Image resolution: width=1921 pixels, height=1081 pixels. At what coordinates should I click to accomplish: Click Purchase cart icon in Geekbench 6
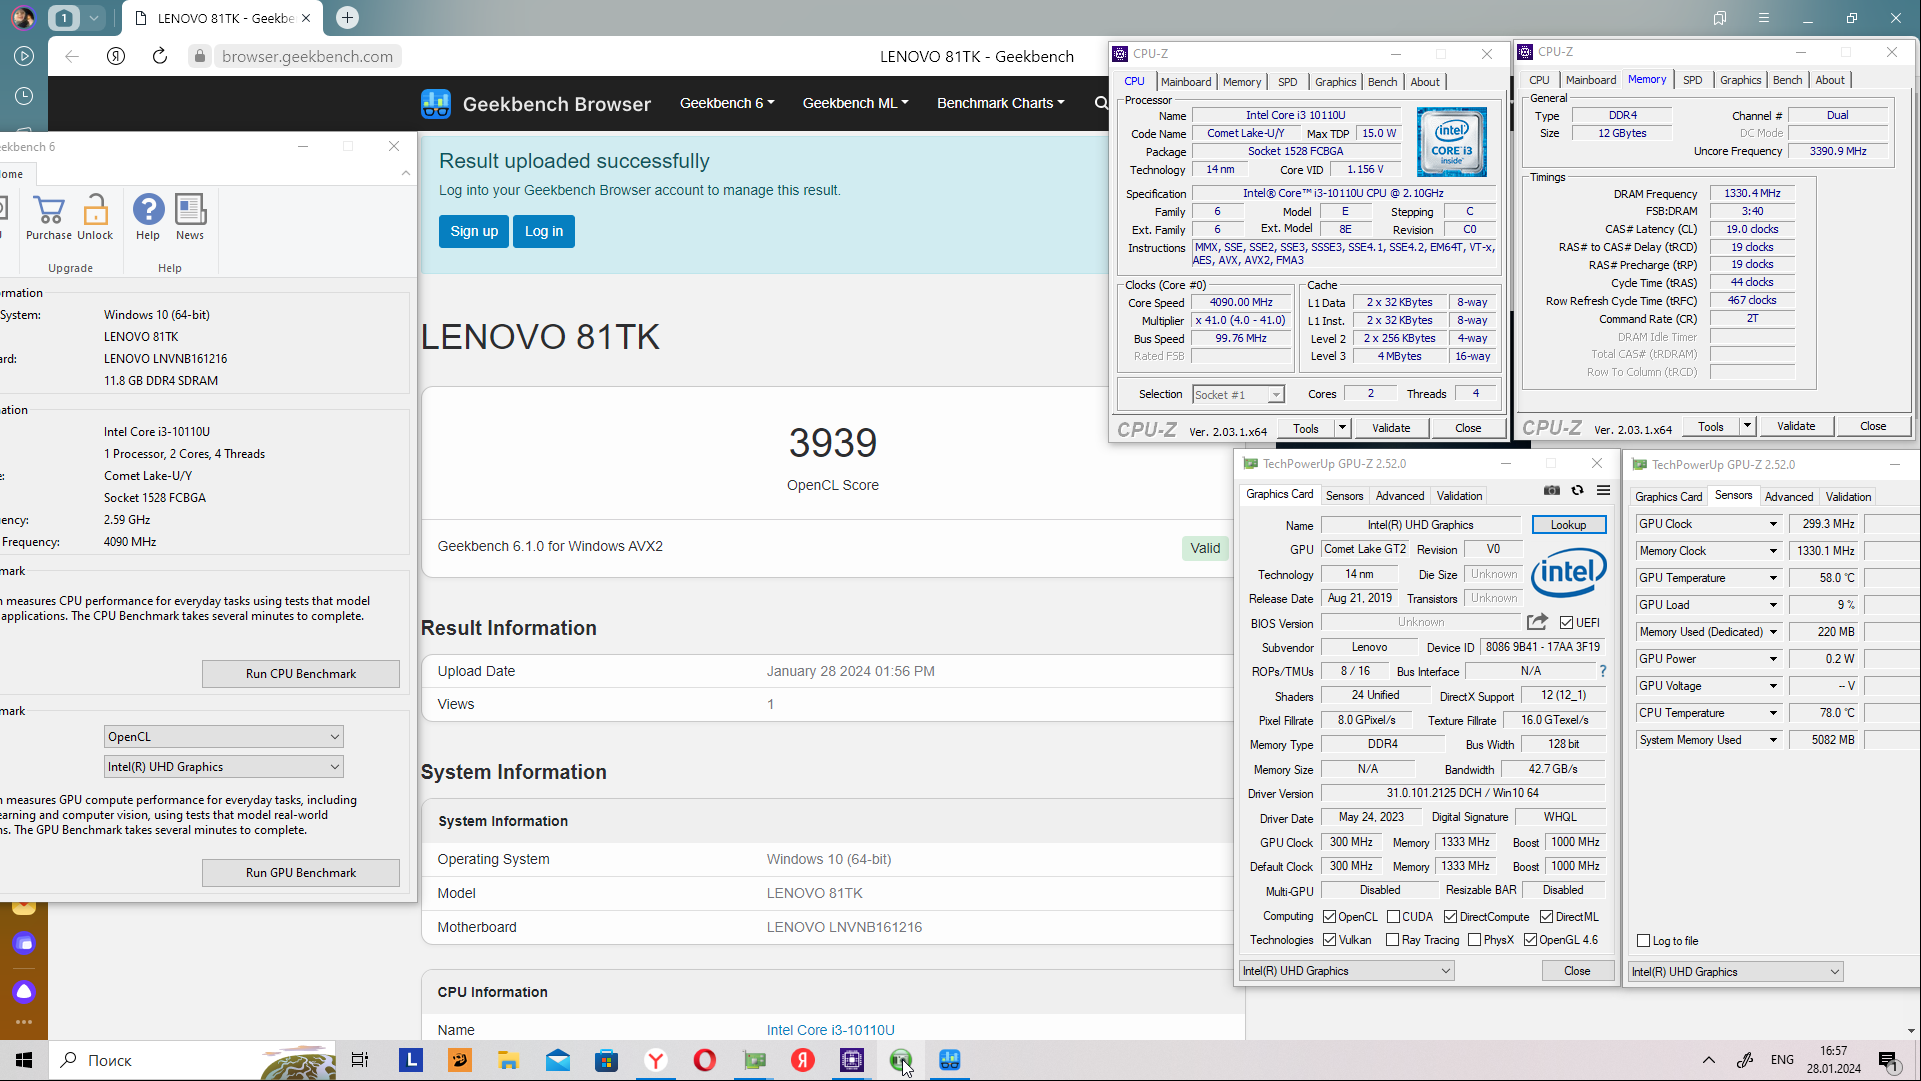click(x=48, y=211)
